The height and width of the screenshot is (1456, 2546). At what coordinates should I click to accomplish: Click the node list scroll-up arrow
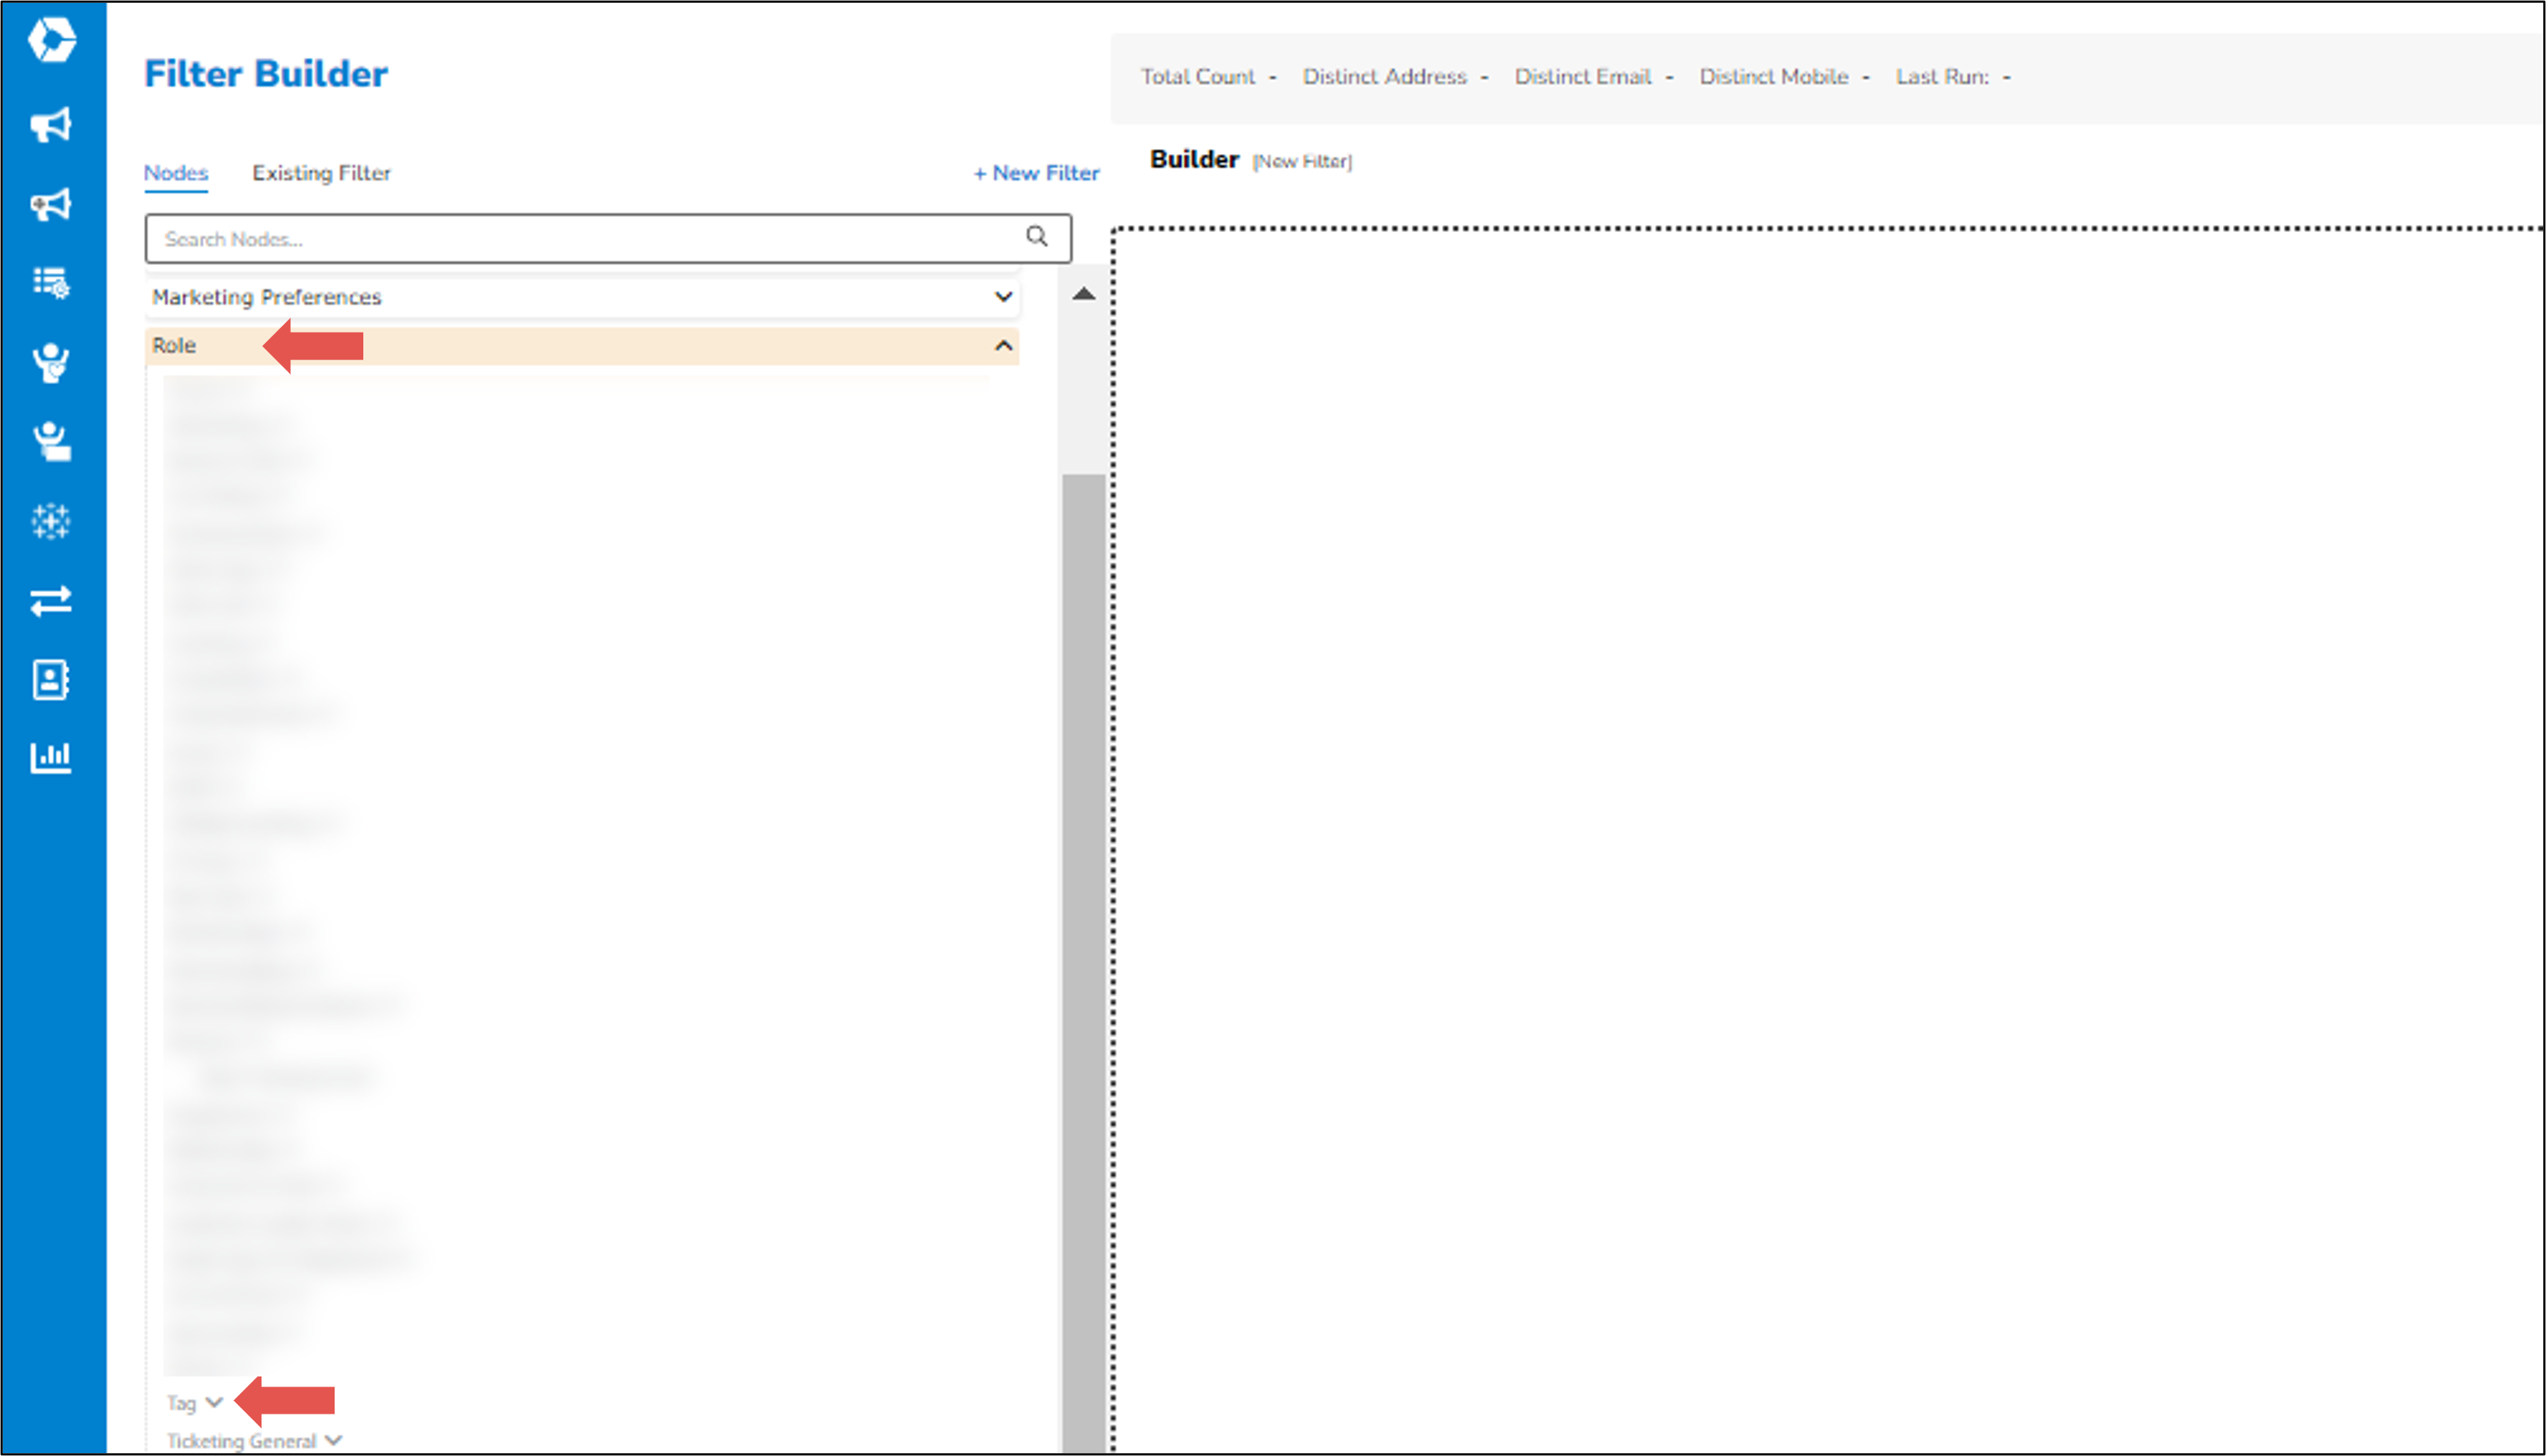[1083, 294]
